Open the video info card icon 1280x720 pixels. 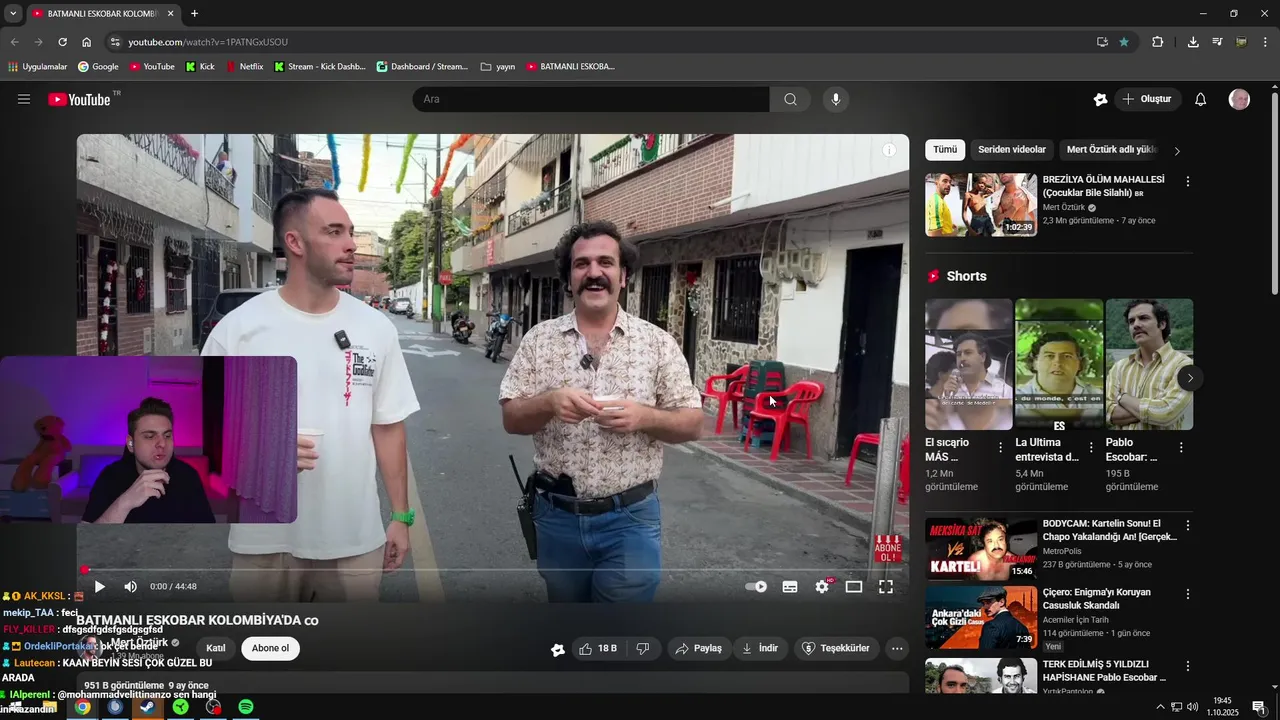click(x=889, y=150)
